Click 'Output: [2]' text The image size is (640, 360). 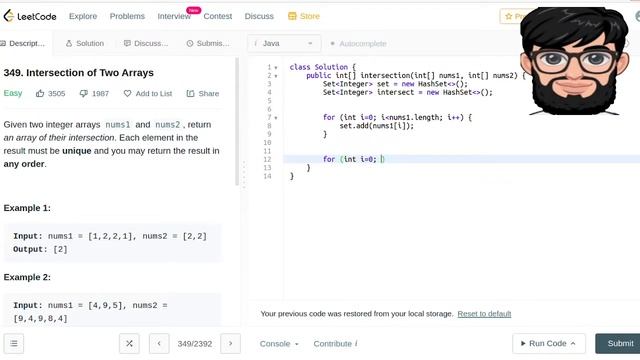(x=40, y=249)
